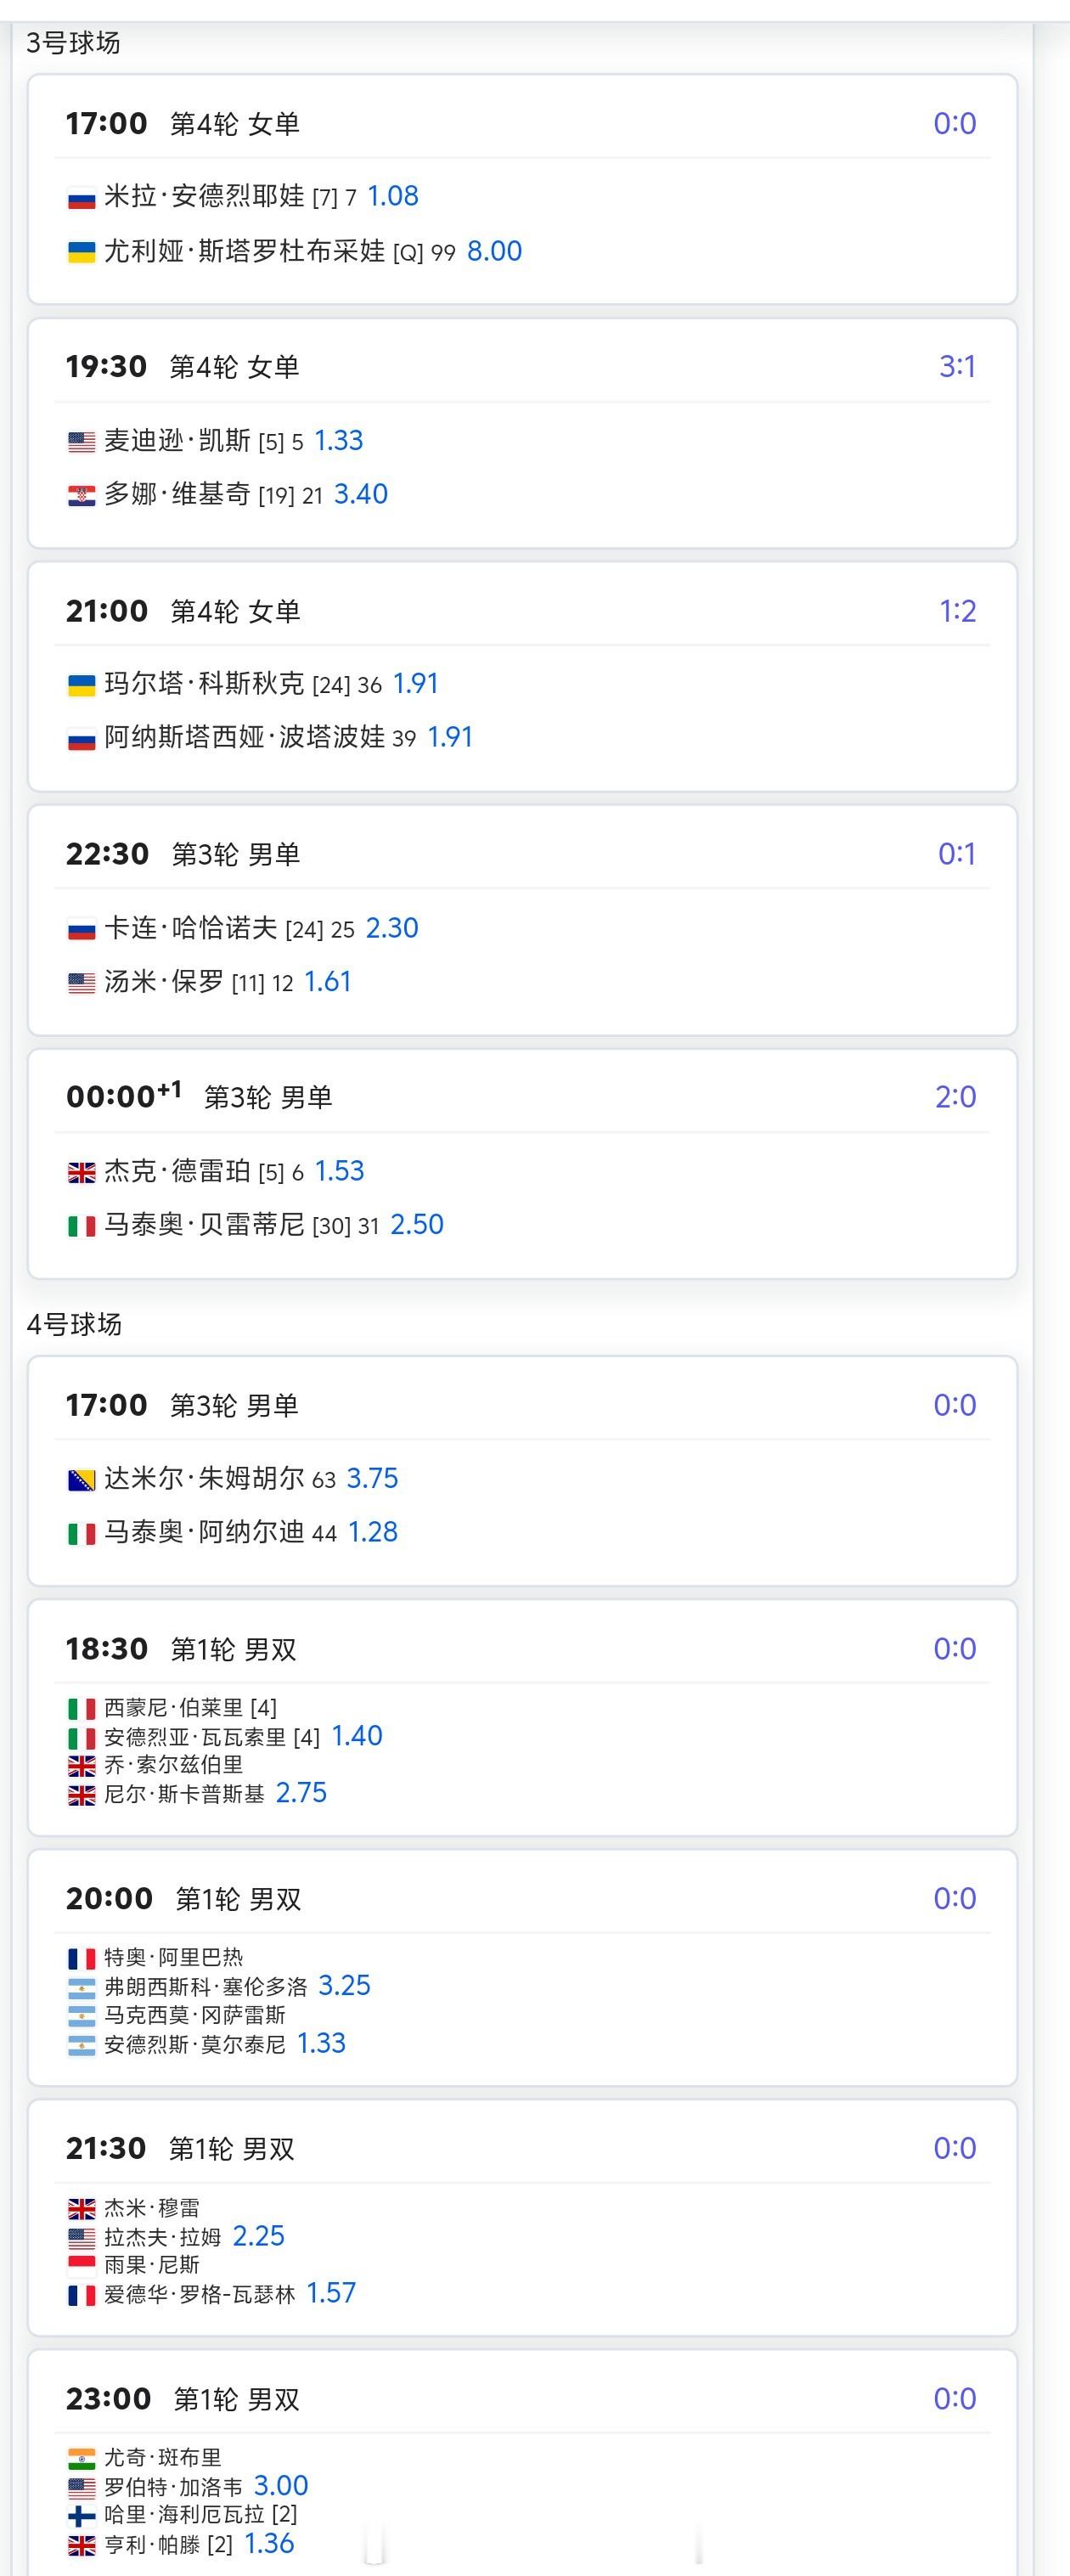This screenshot has height=2576, width=1070.
Task: Click Finnish flag beside 哈里·海利厄瓦拉
Action: [81, 2515]
